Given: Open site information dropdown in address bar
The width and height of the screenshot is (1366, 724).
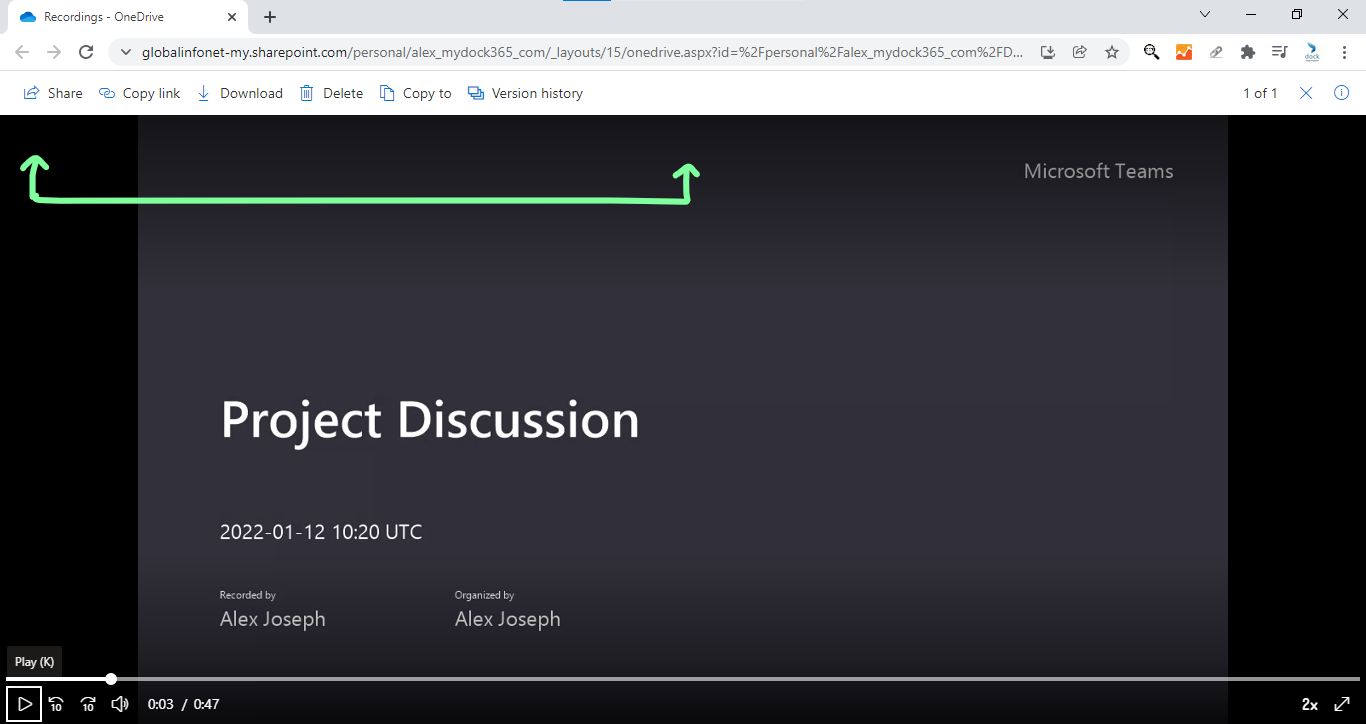Looking at the screenshot, I should pos(125,52).
